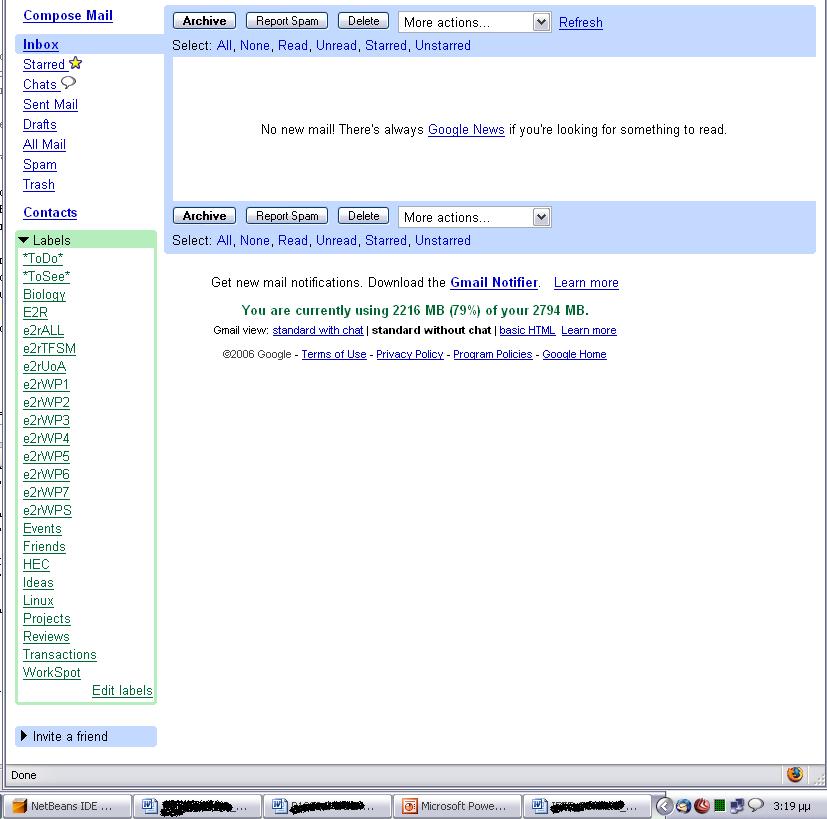Click the Firefox icon in the status bar
Screen dimensions: 827x819
(x=795, y=774)
